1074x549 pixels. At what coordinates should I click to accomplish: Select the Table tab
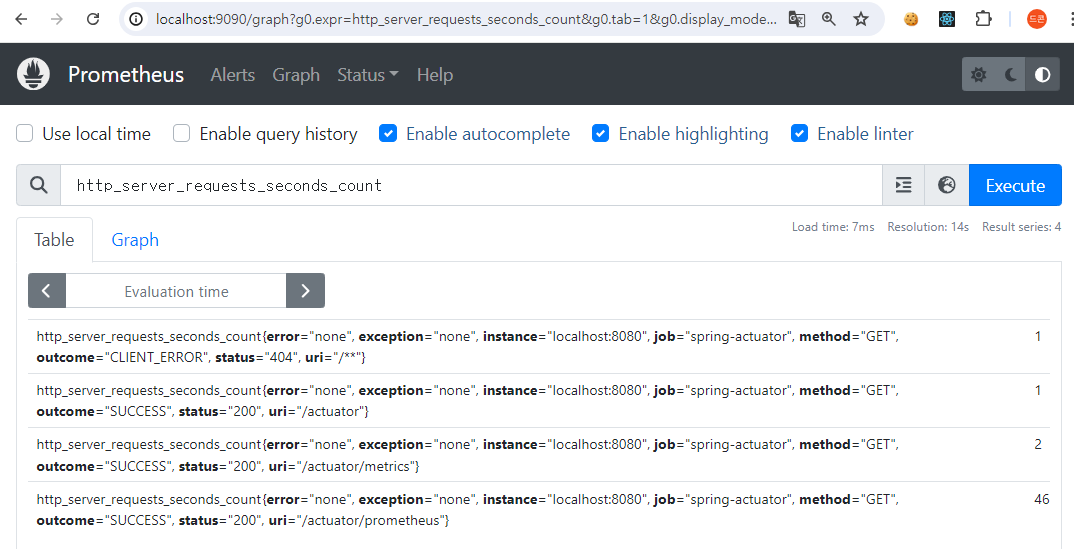pos(54,240)
